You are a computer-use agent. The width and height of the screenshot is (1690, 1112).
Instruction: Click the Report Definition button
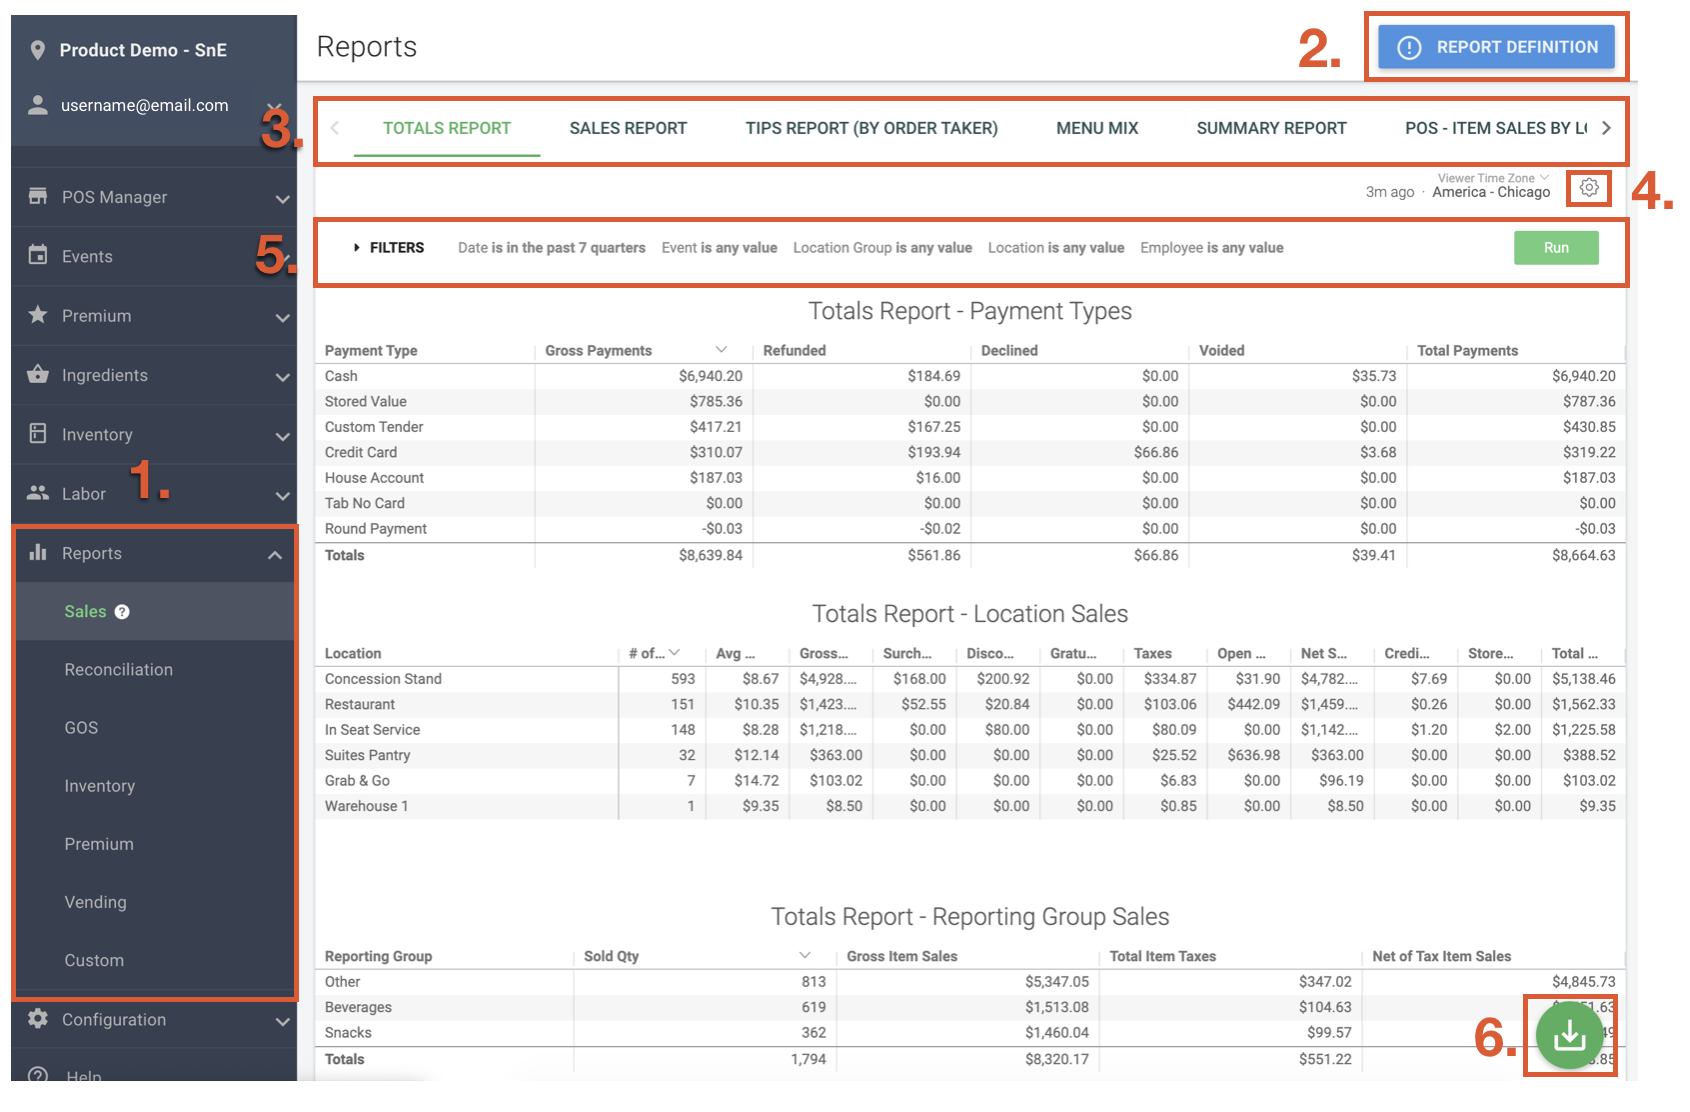[1496, 47]
